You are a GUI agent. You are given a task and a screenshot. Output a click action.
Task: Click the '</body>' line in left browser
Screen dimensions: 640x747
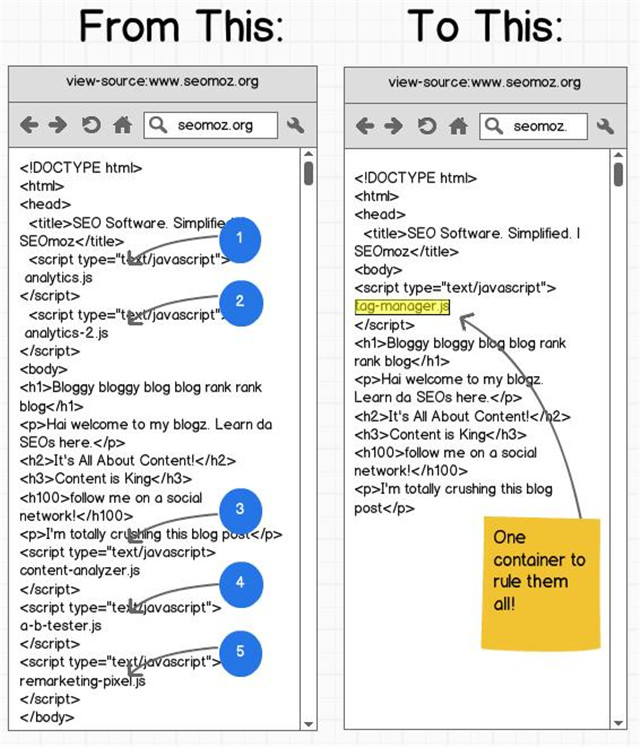(x=47, y=717)
